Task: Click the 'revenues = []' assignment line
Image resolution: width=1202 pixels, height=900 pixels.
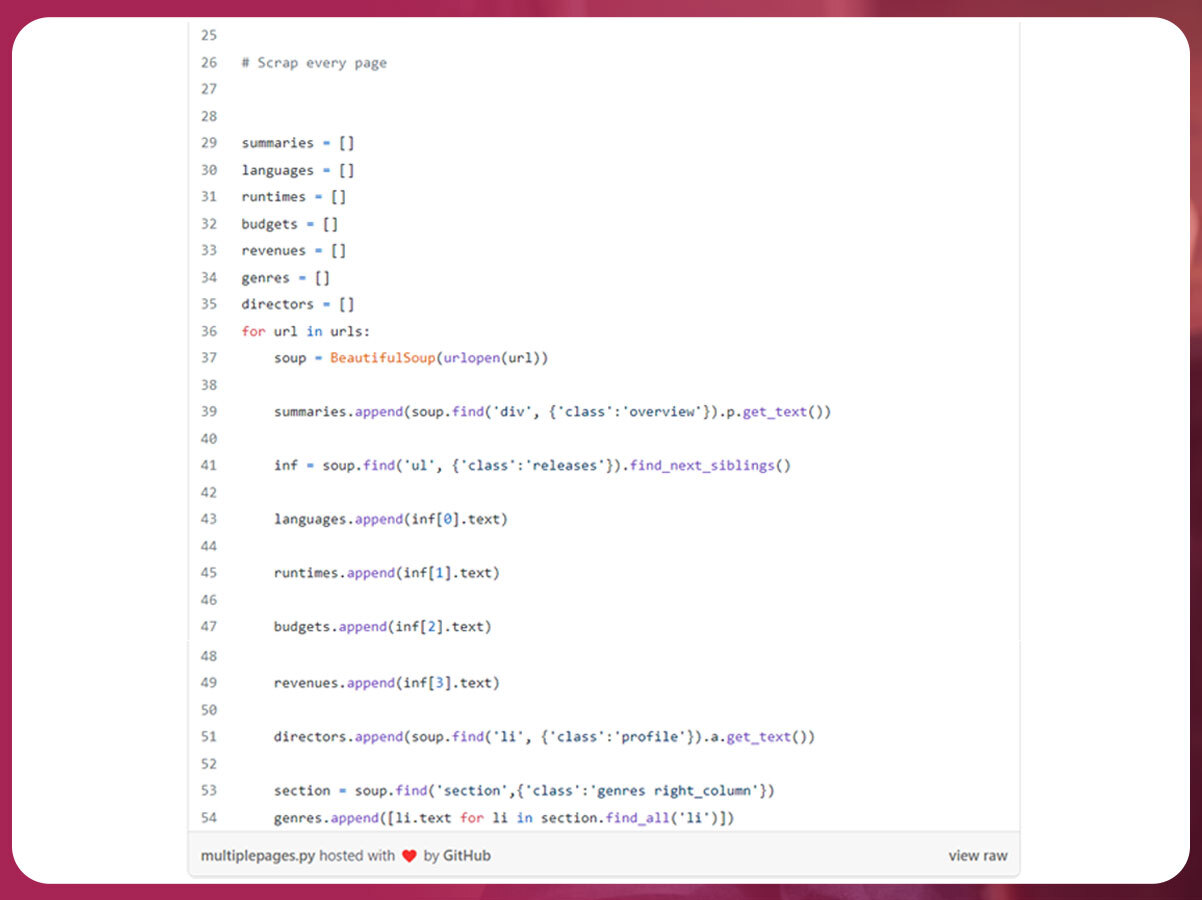Action: pyautogui.click(x=293, y=250)
